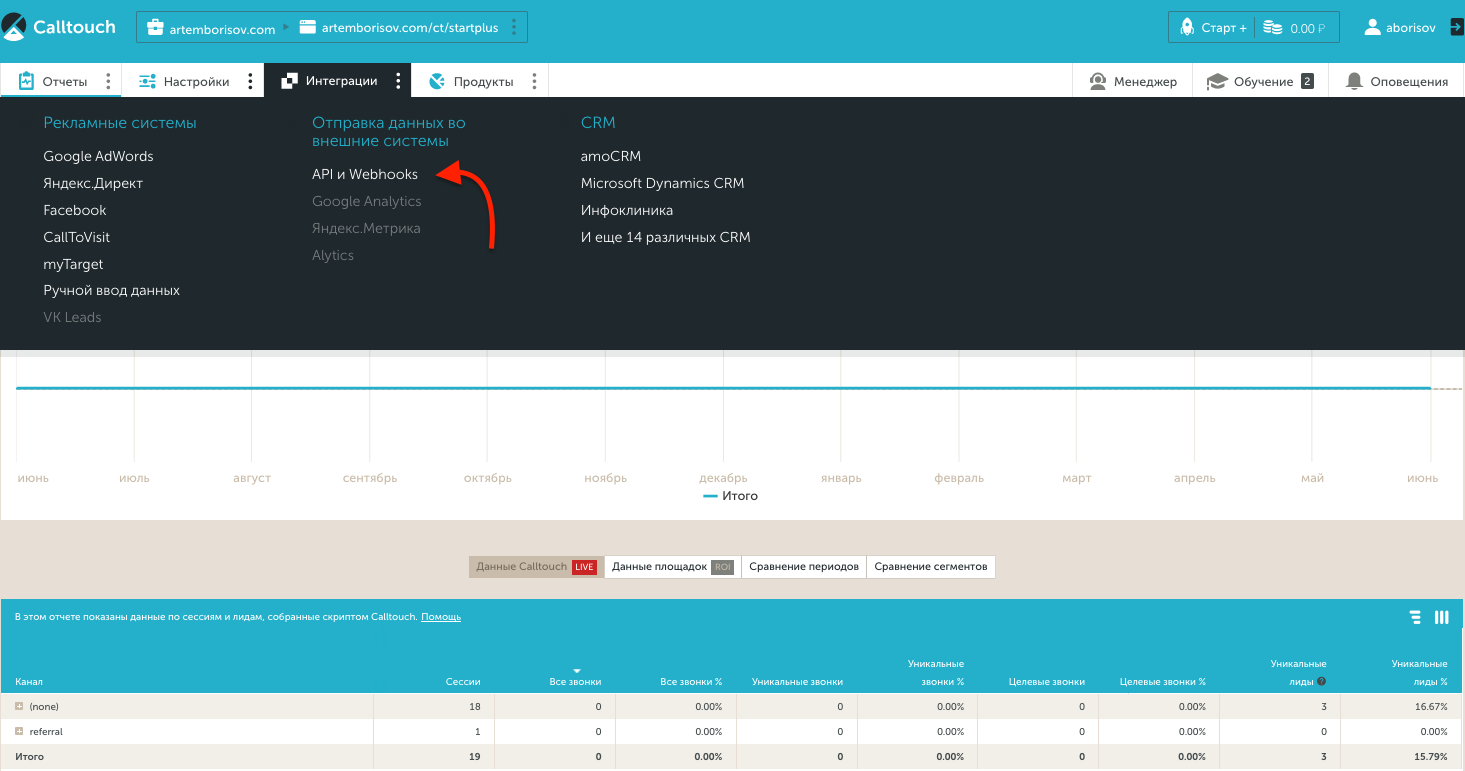
Task: Click the 18 sessions cell in (none) row
Action: (x=434, y=707)
